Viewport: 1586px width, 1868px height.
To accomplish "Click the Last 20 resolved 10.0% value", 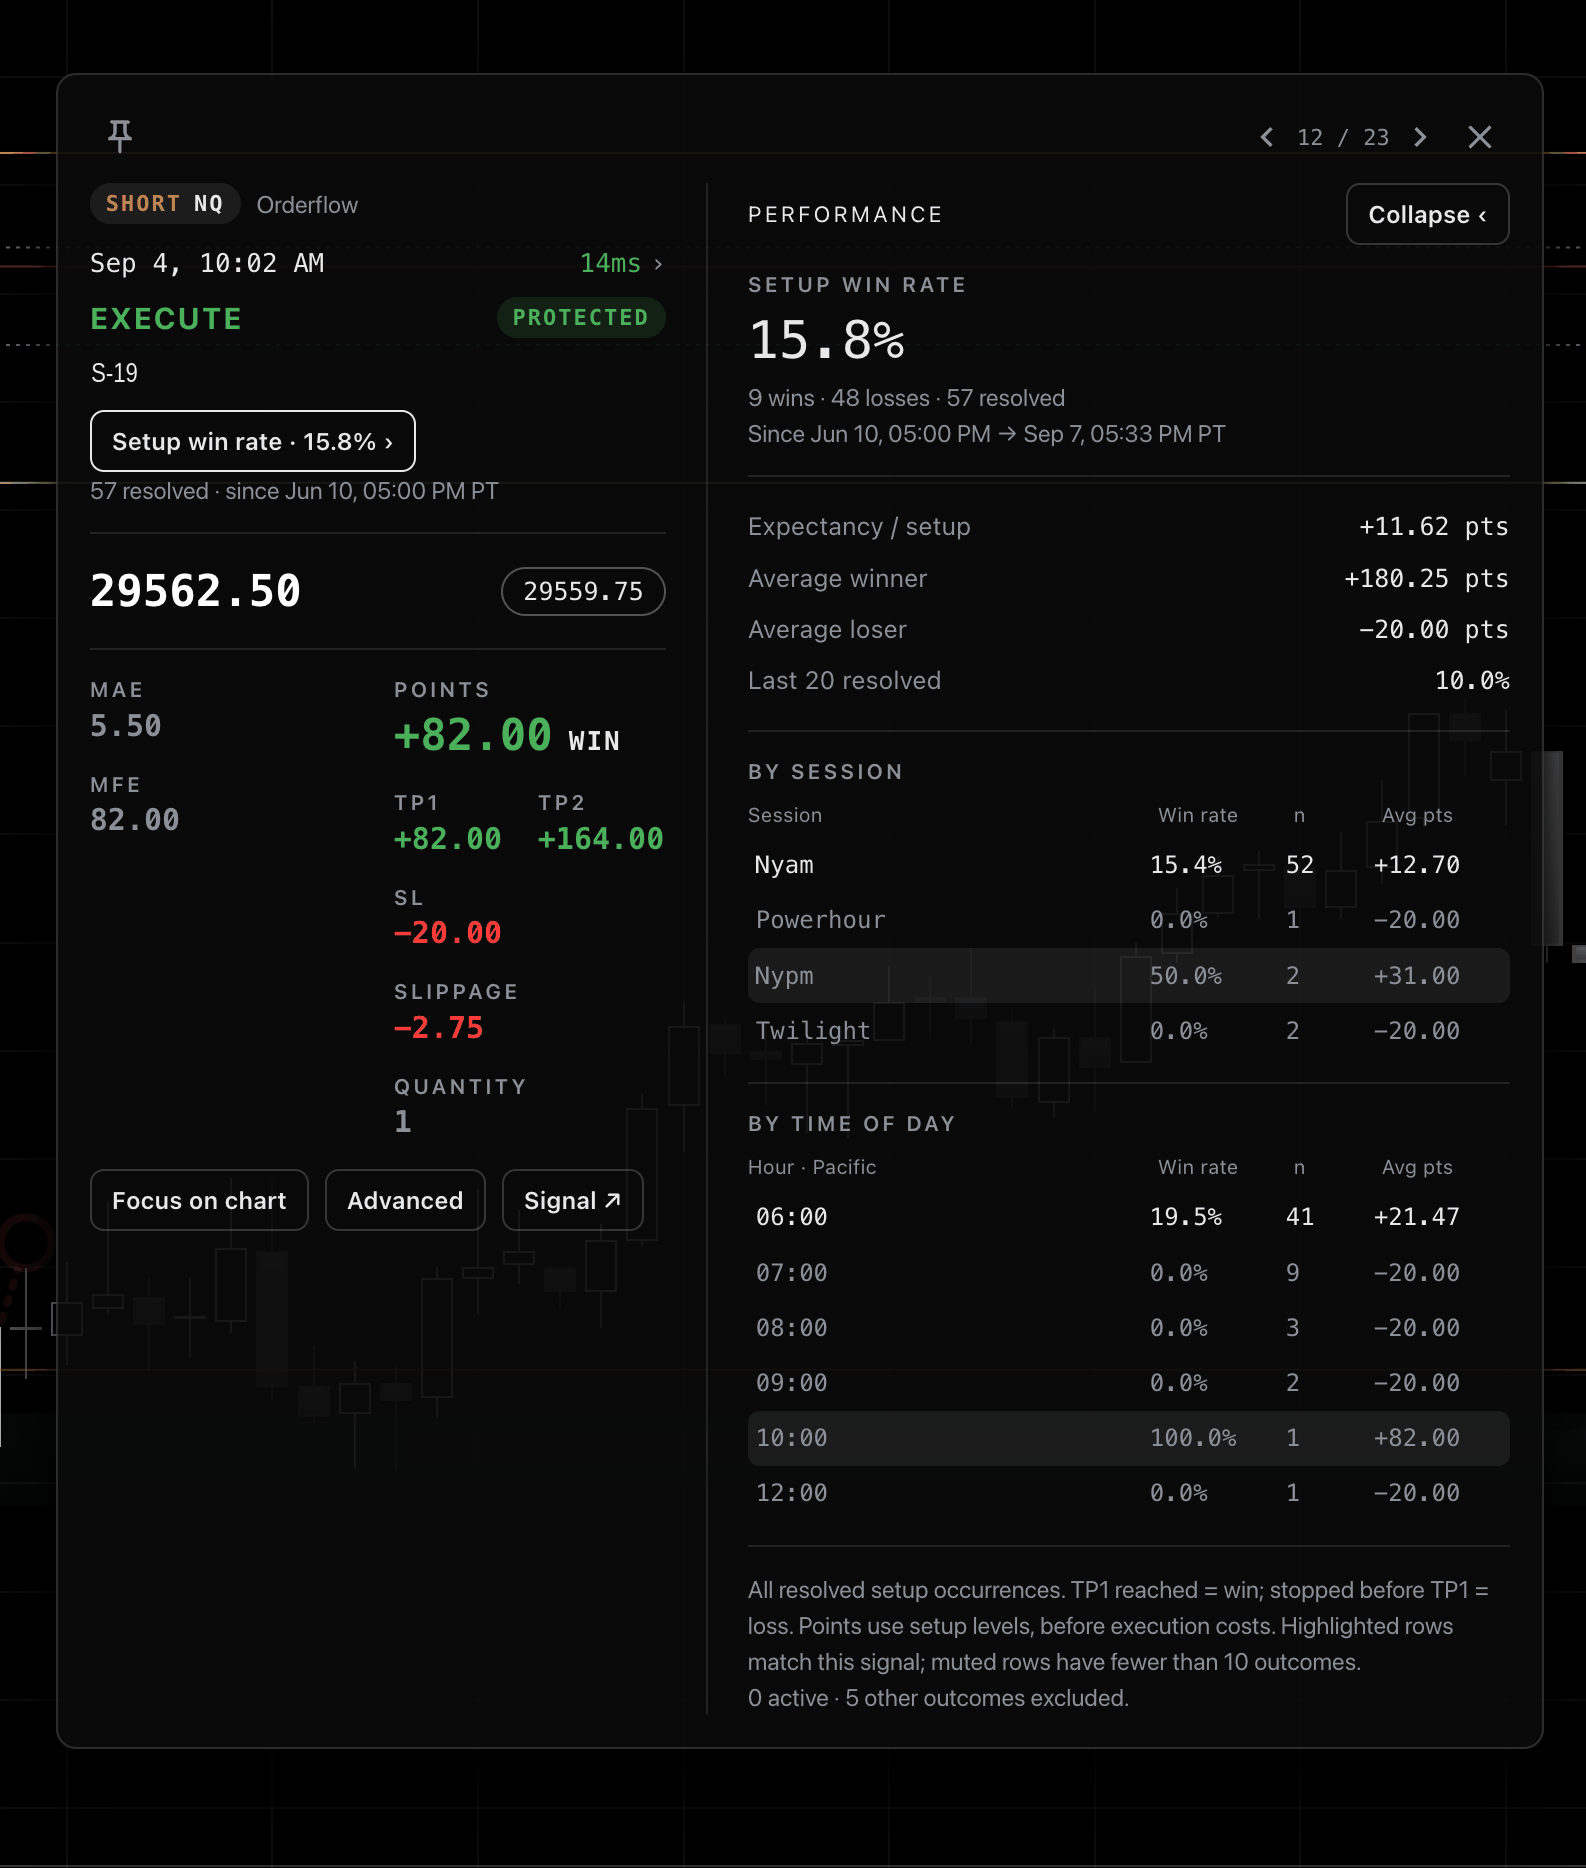I will 1472,681.
